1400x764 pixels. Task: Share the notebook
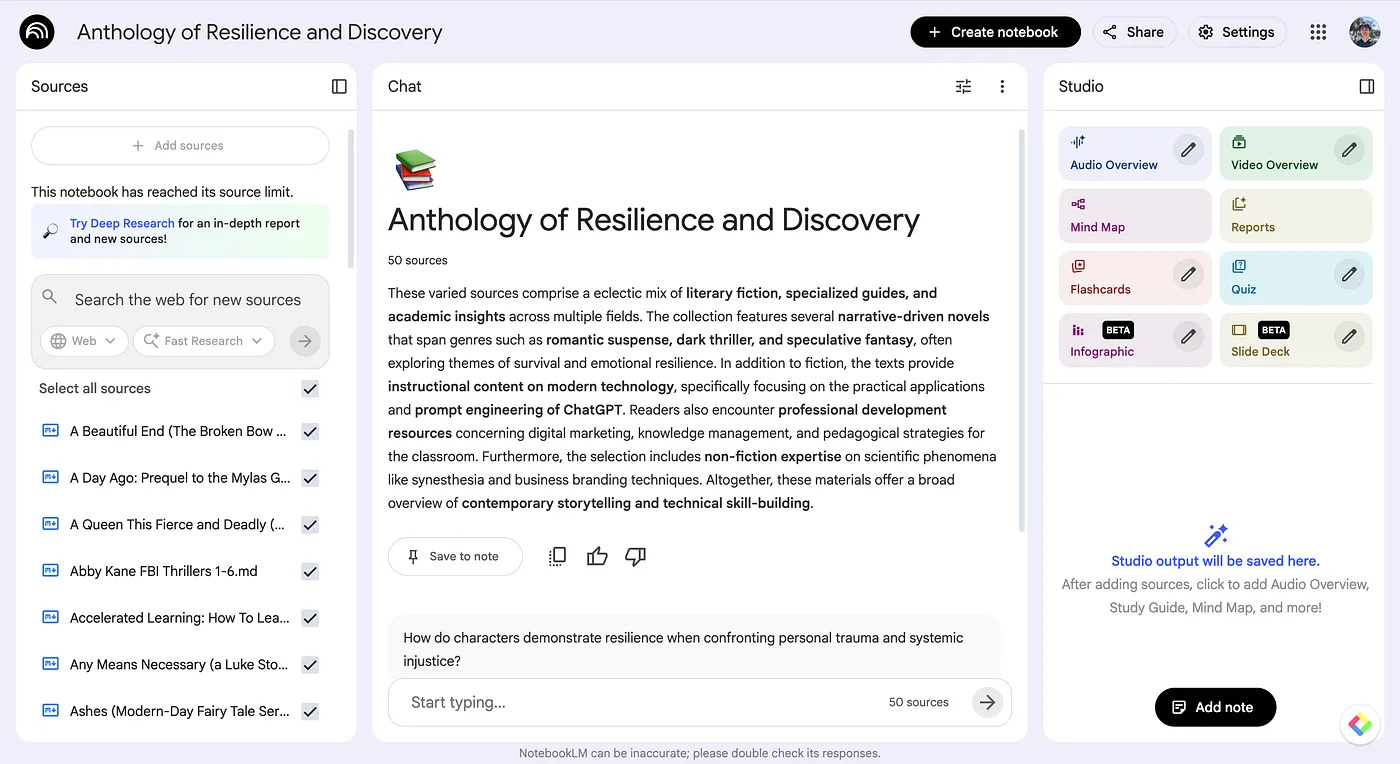pyautogui.click(x=1134, y=32)
